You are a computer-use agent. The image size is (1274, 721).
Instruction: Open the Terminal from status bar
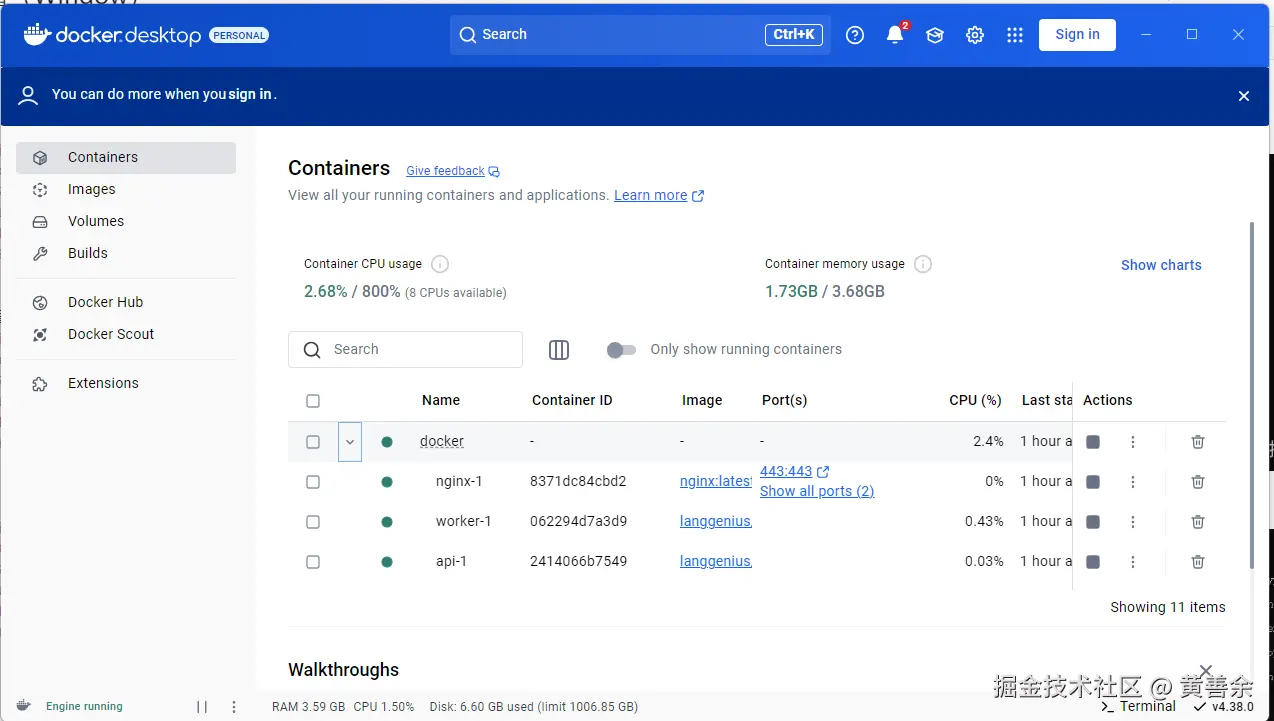[1138, 707]
